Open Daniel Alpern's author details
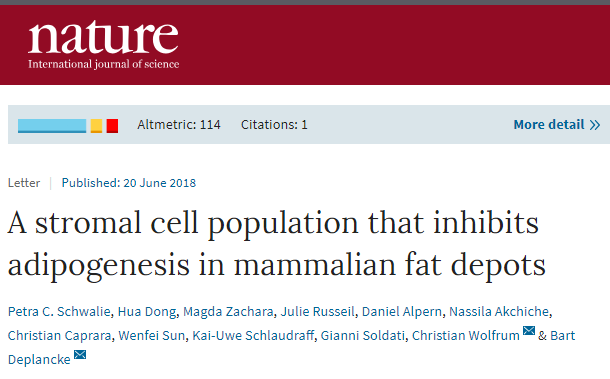Image resolution: width=610 pixels, height=379 pixels. 402,312
